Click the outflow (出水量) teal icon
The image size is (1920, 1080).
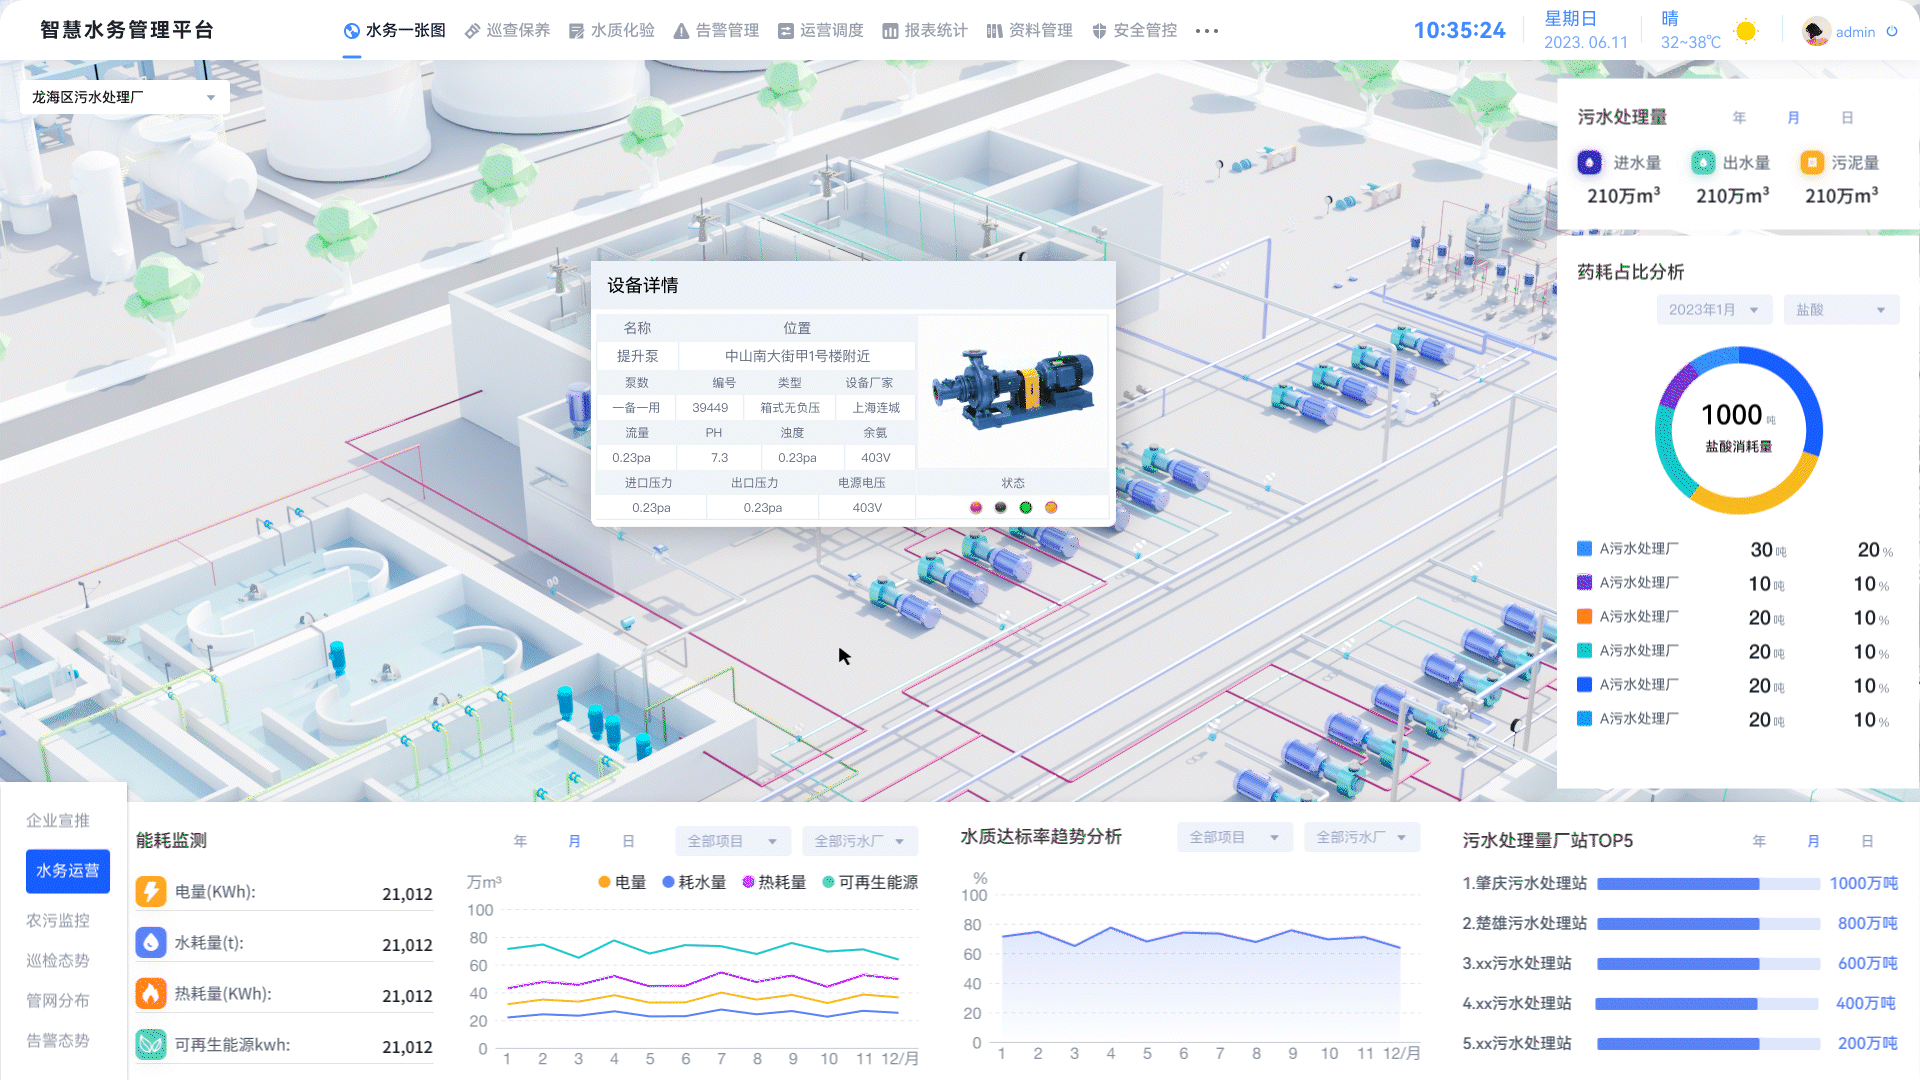1703,162
